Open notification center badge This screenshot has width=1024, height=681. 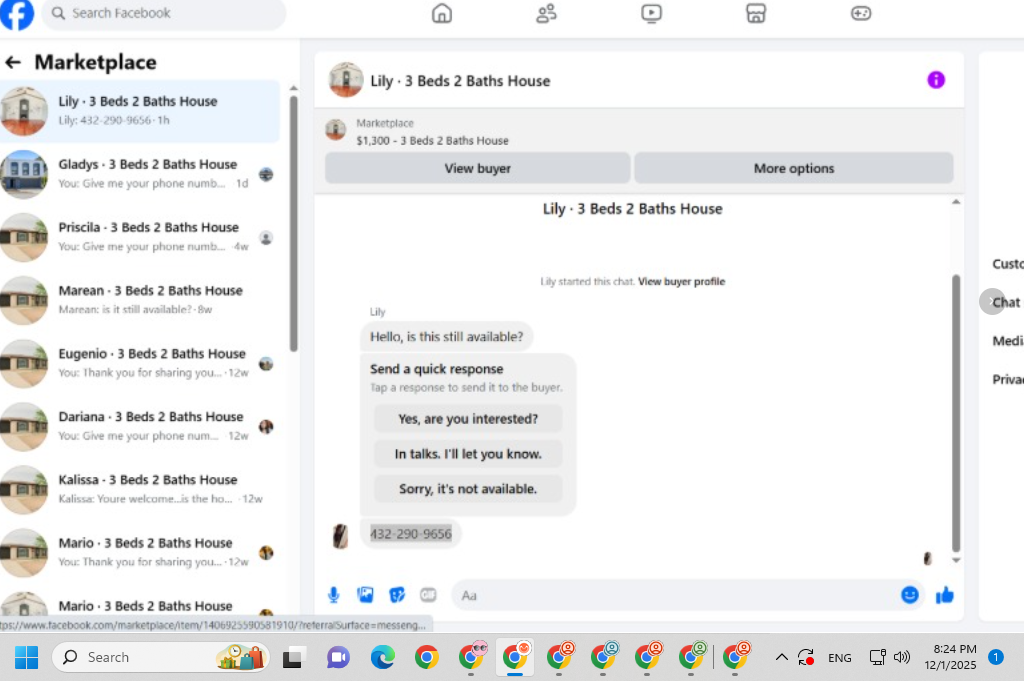pos(995,657)
